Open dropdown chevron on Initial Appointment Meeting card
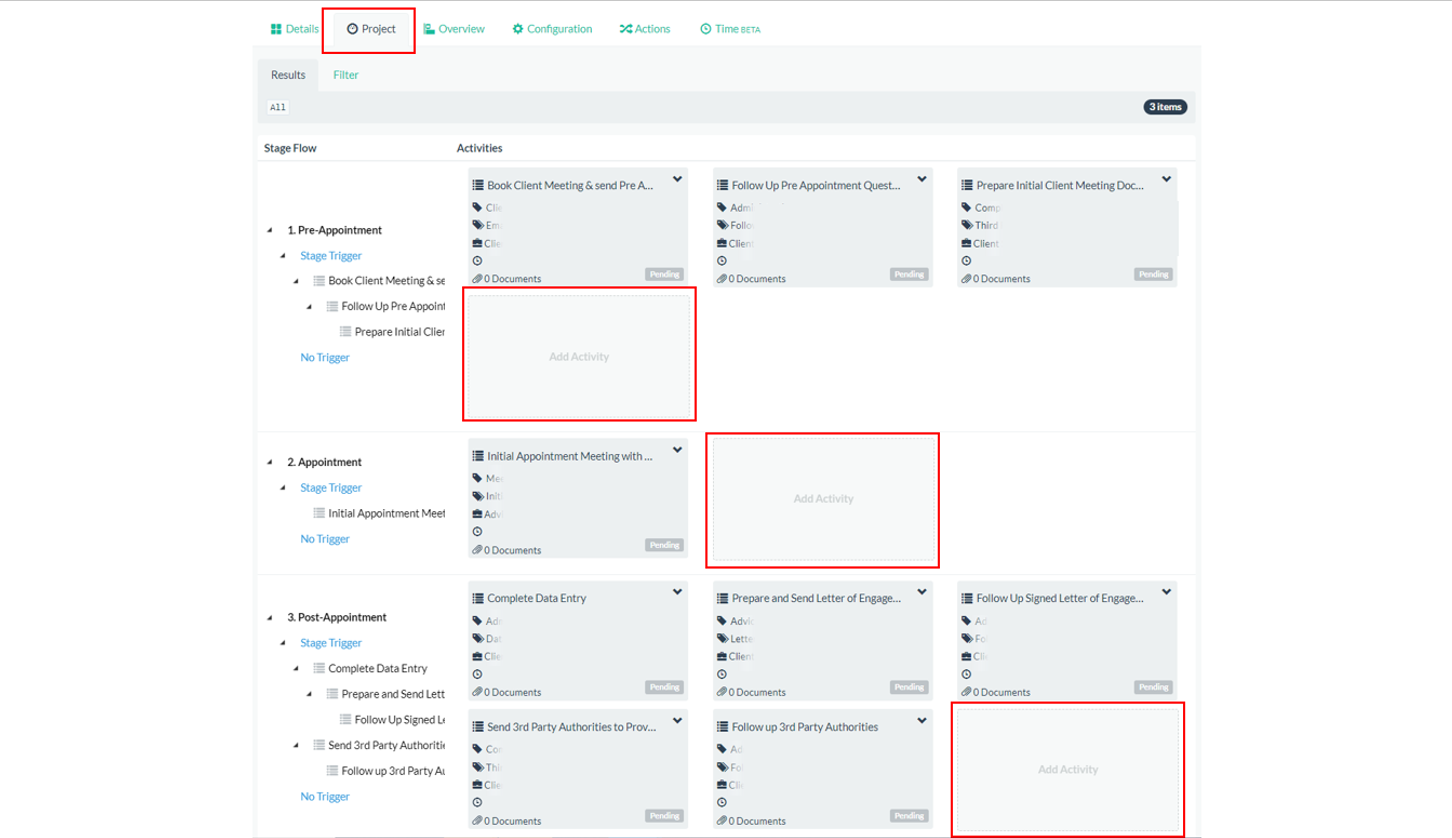The width and height of the screenshot is (1452, 838). pos(677,451)
